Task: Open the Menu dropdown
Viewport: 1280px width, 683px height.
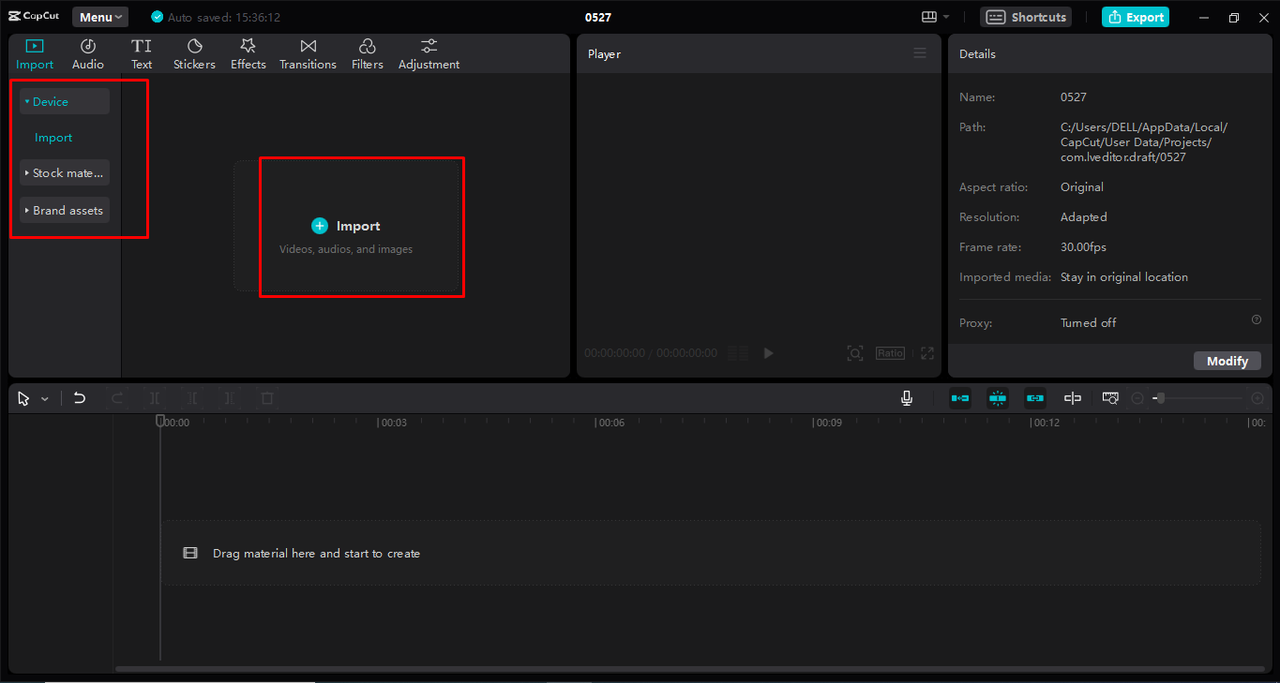Action: pos(100,17)
